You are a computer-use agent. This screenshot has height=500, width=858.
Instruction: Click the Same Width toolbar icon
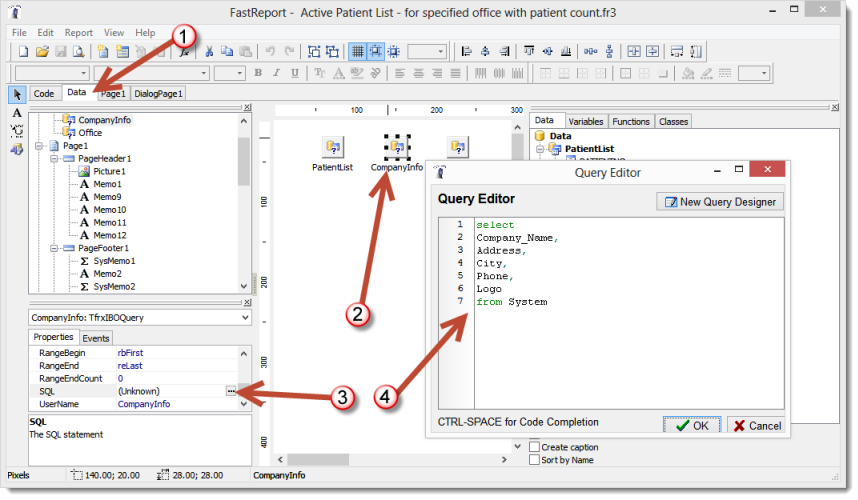click(677, 51)
